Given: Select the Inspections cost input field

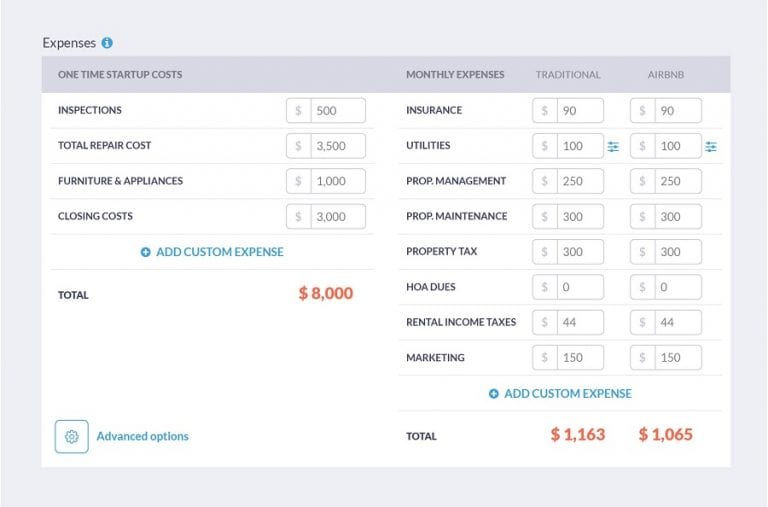Looking at the screenshot, I should [x=337, y=111].
